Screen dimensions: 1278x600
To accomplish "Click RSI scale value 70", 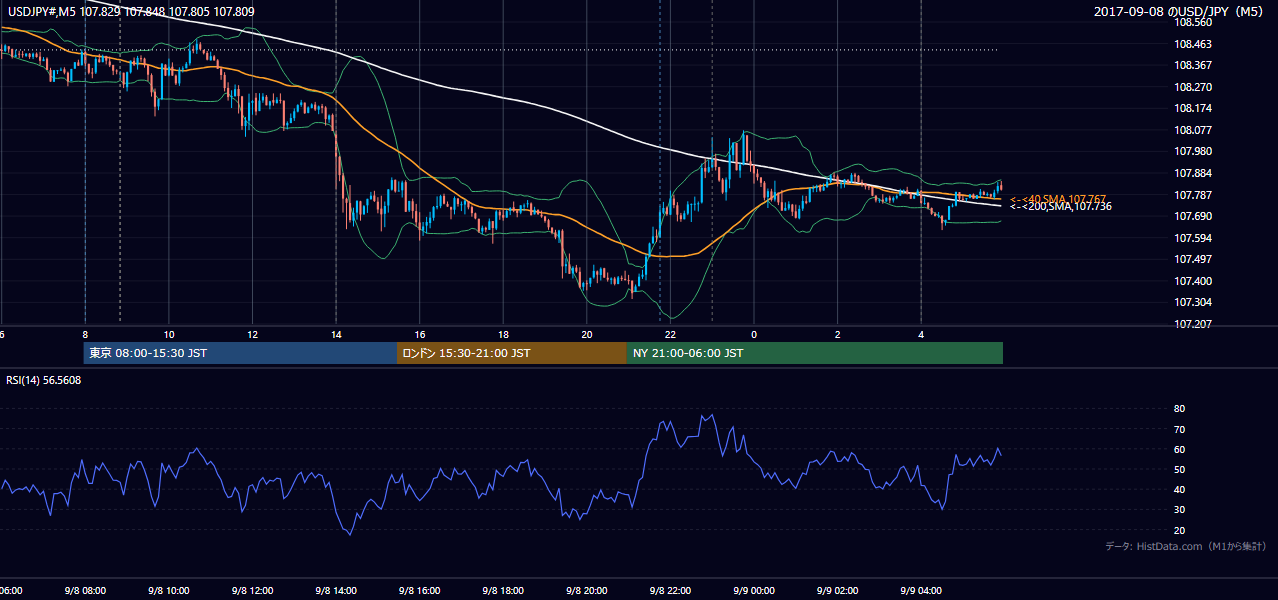I will coord(1179,429).
